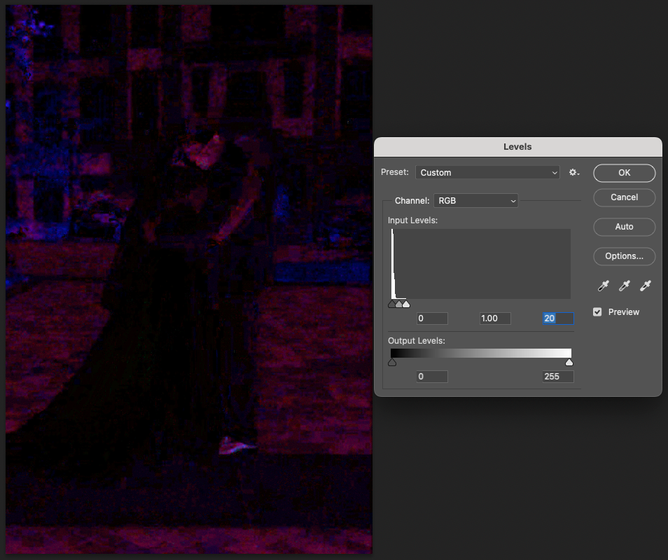Click the Auto button
The image size is (668, 560).
pyautogui.click(x=624, y=227)
